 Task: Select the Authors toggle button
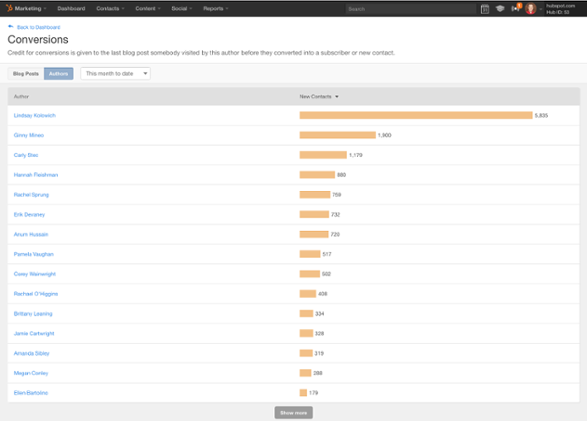[58, 74]
